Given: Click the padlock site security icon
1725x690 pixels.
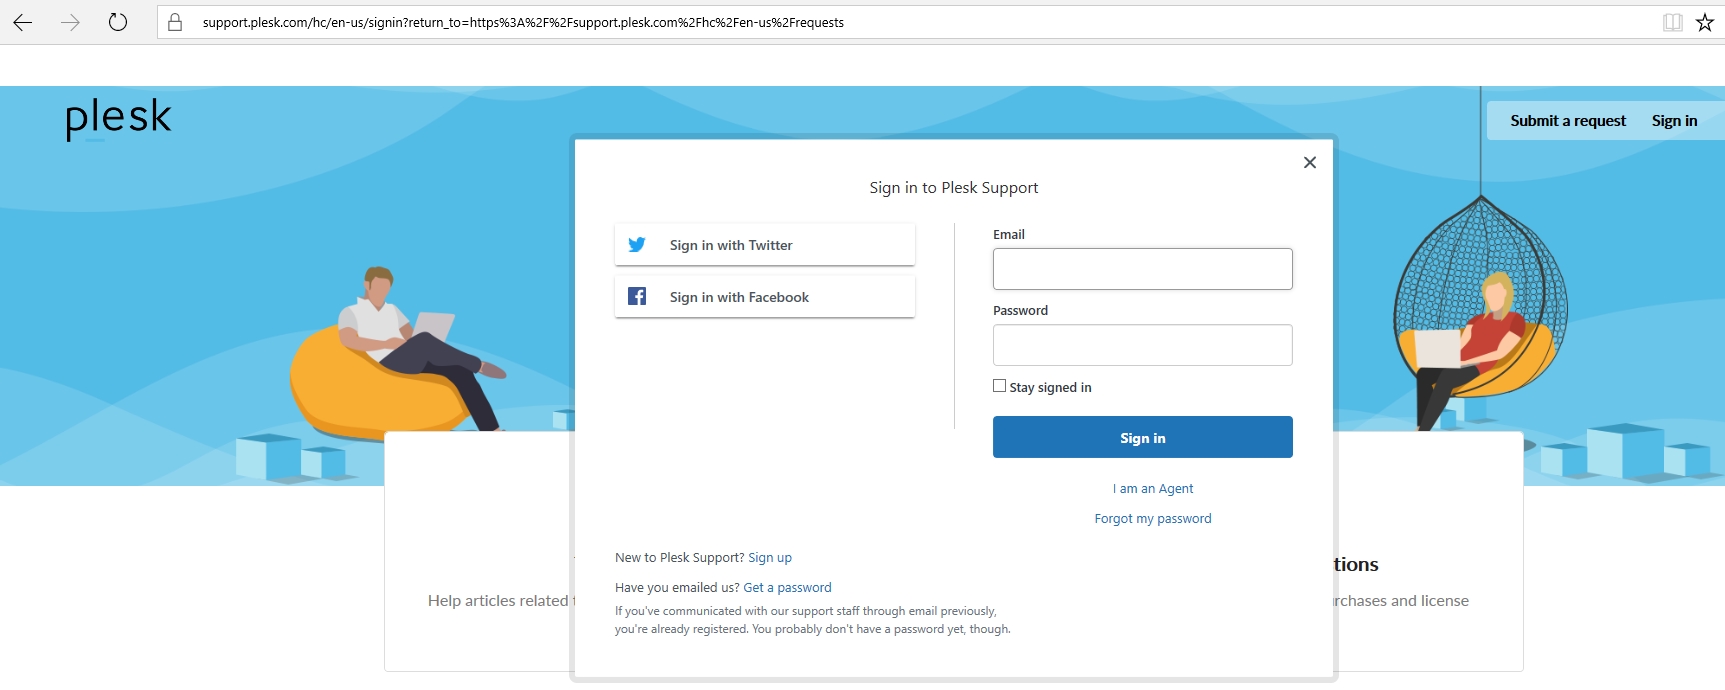Looking at the screenshot, I should (175, 22).
